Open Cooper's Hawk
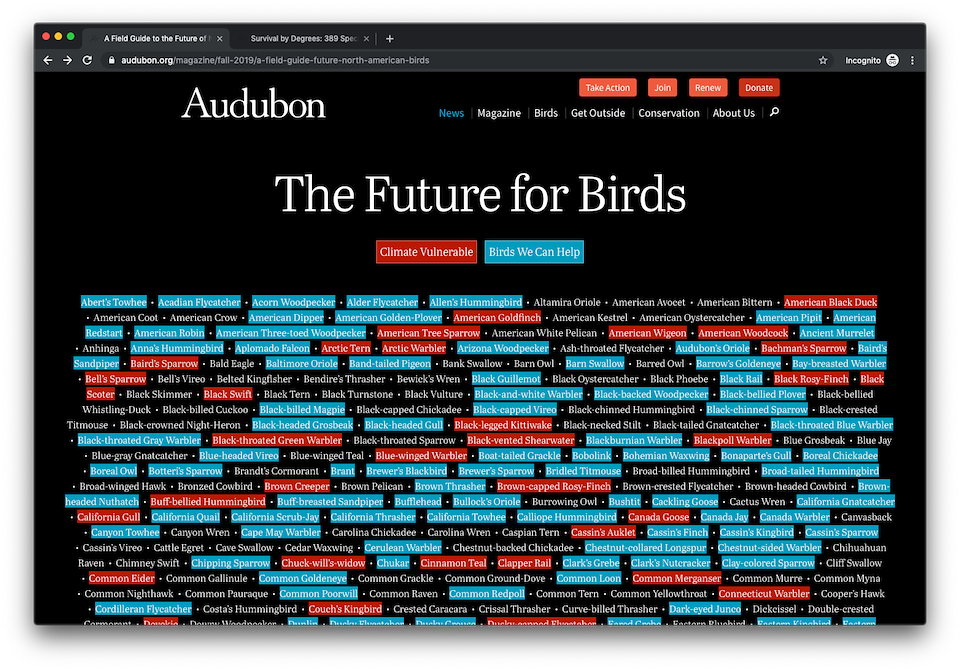The height and width of the screenshot is (670, 960). point(853,593)
